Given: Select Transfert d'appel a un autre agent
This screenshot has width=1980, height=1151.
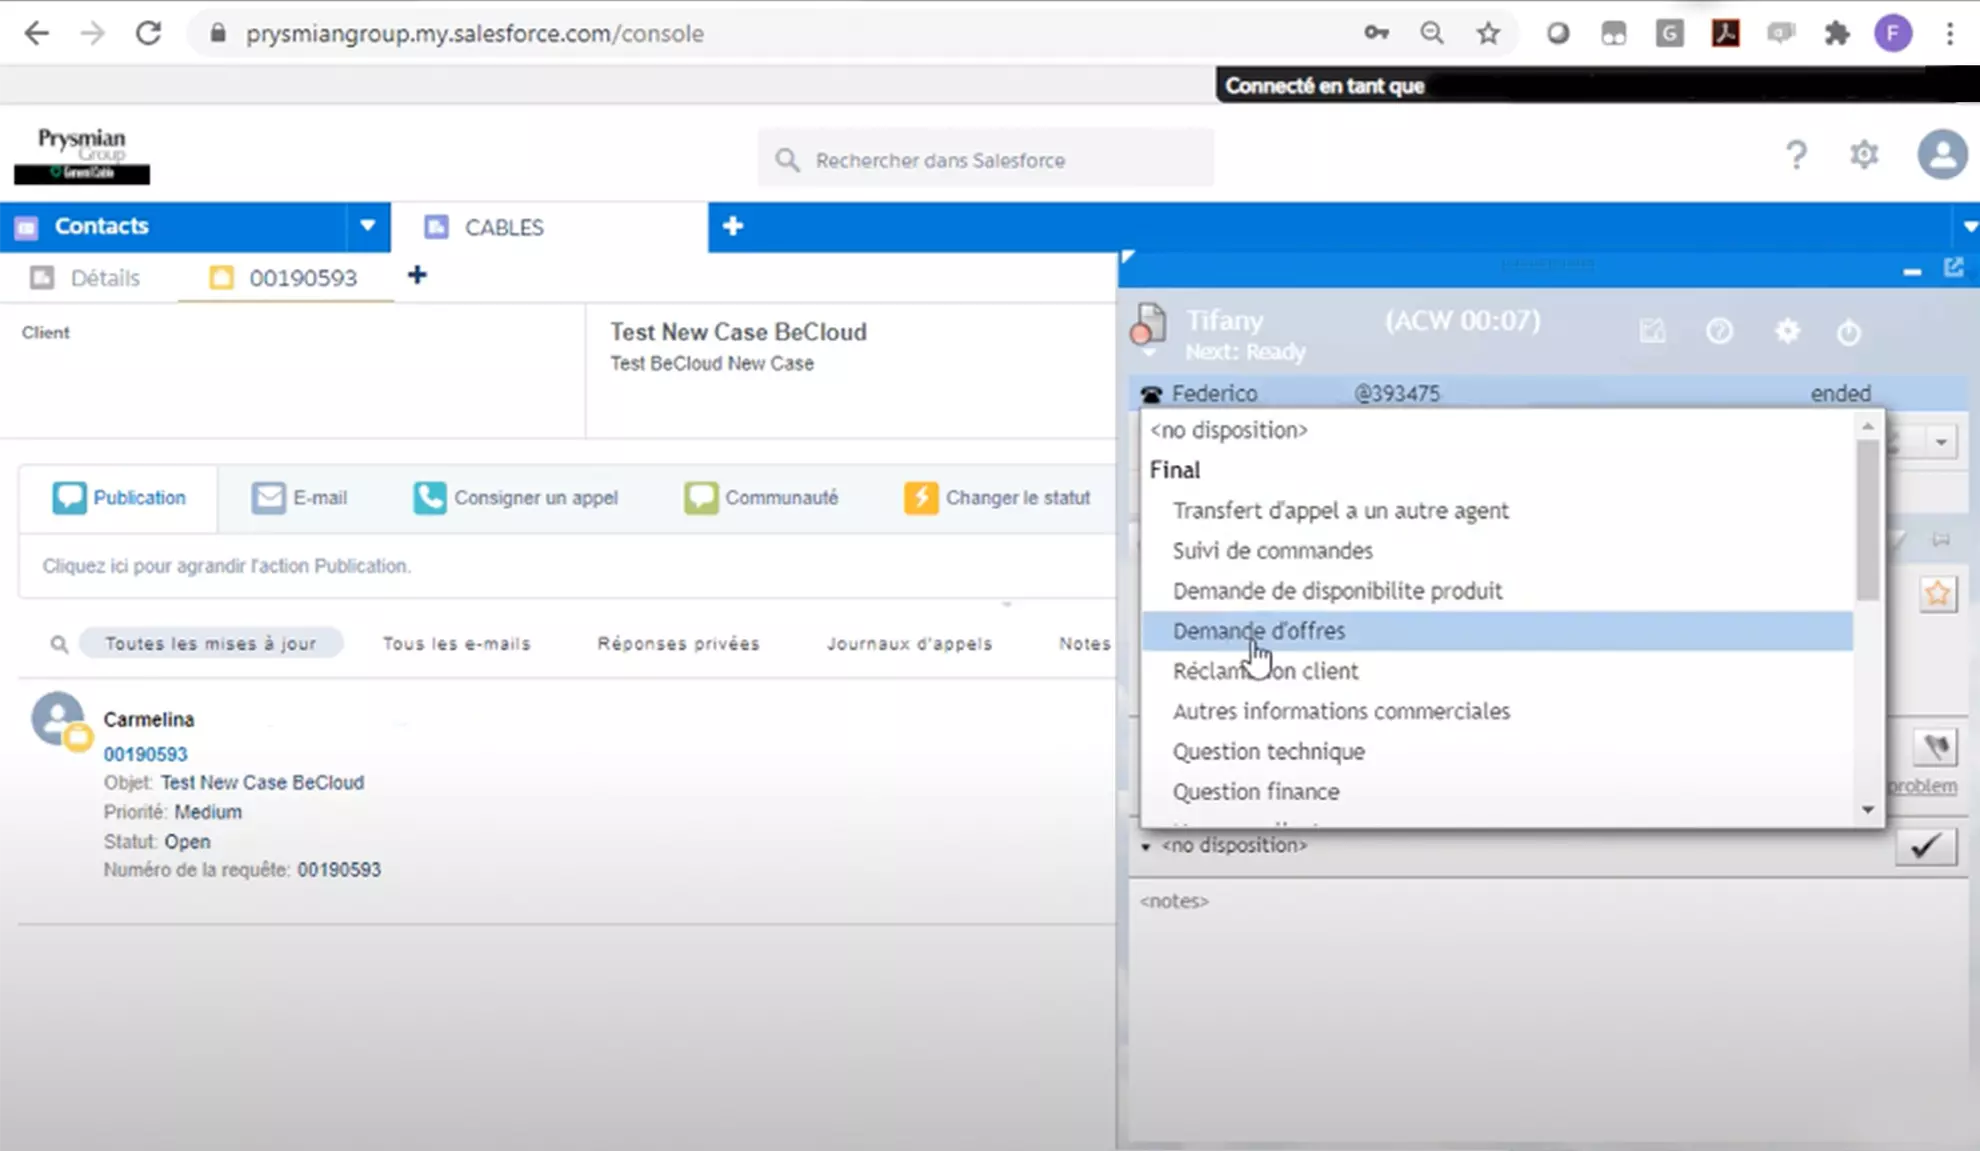Looking at the screenshot, I should click(1497, 510).
